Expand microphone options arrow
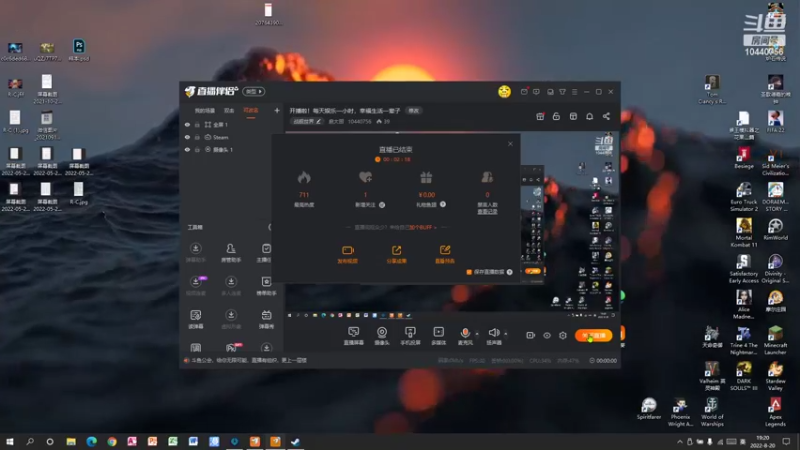Screen dimensions: 800x450 pos(477,334)
